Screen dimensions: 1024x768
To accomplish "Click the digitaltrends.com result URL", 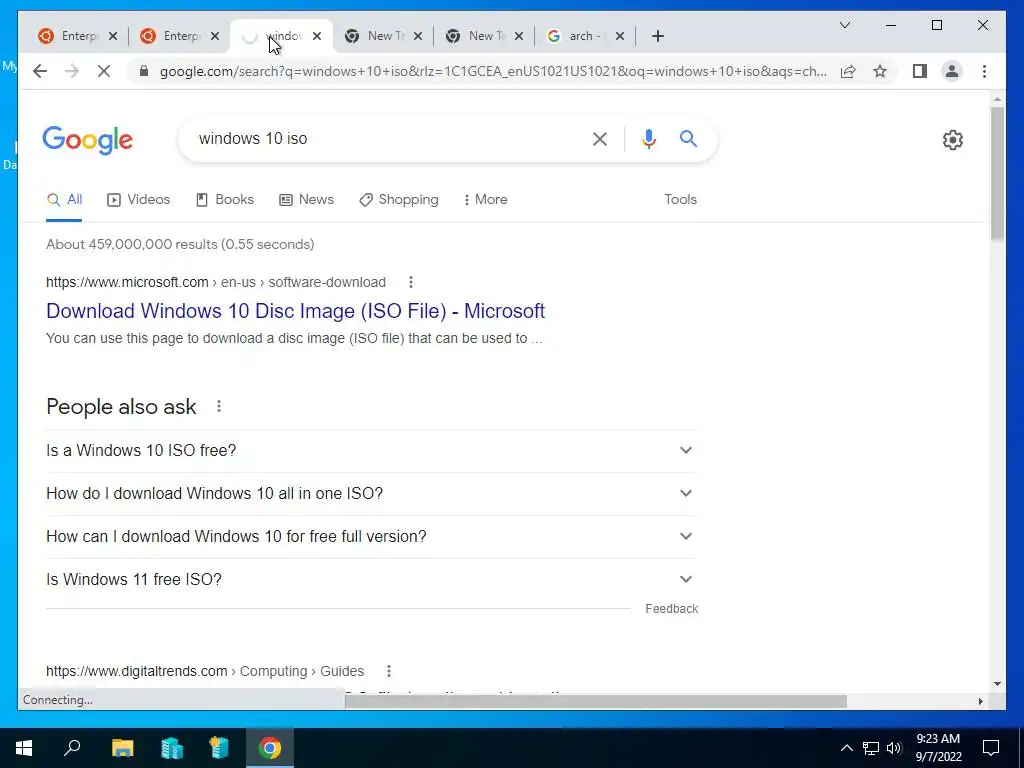I will pos(205,671).
